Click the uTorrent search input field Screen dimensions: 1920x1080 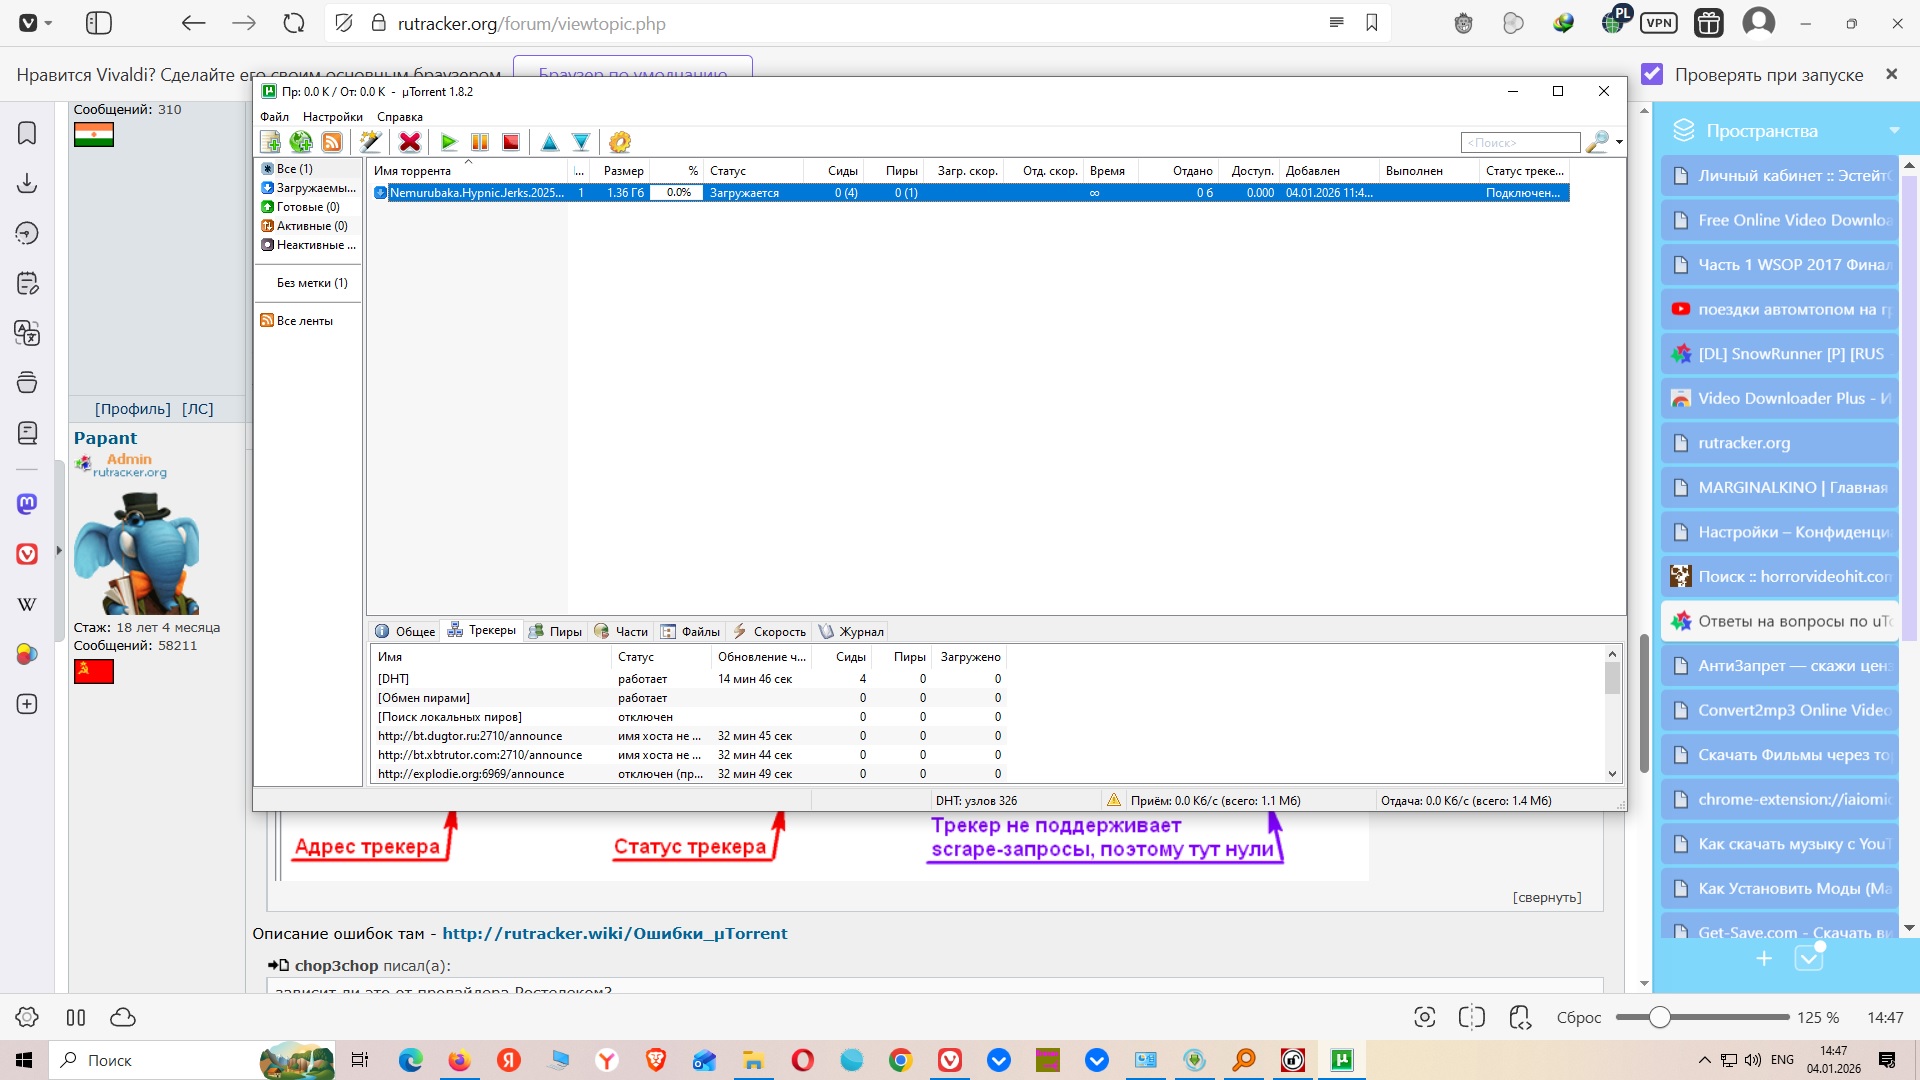pyautogui.click(x=1519, y=142)
